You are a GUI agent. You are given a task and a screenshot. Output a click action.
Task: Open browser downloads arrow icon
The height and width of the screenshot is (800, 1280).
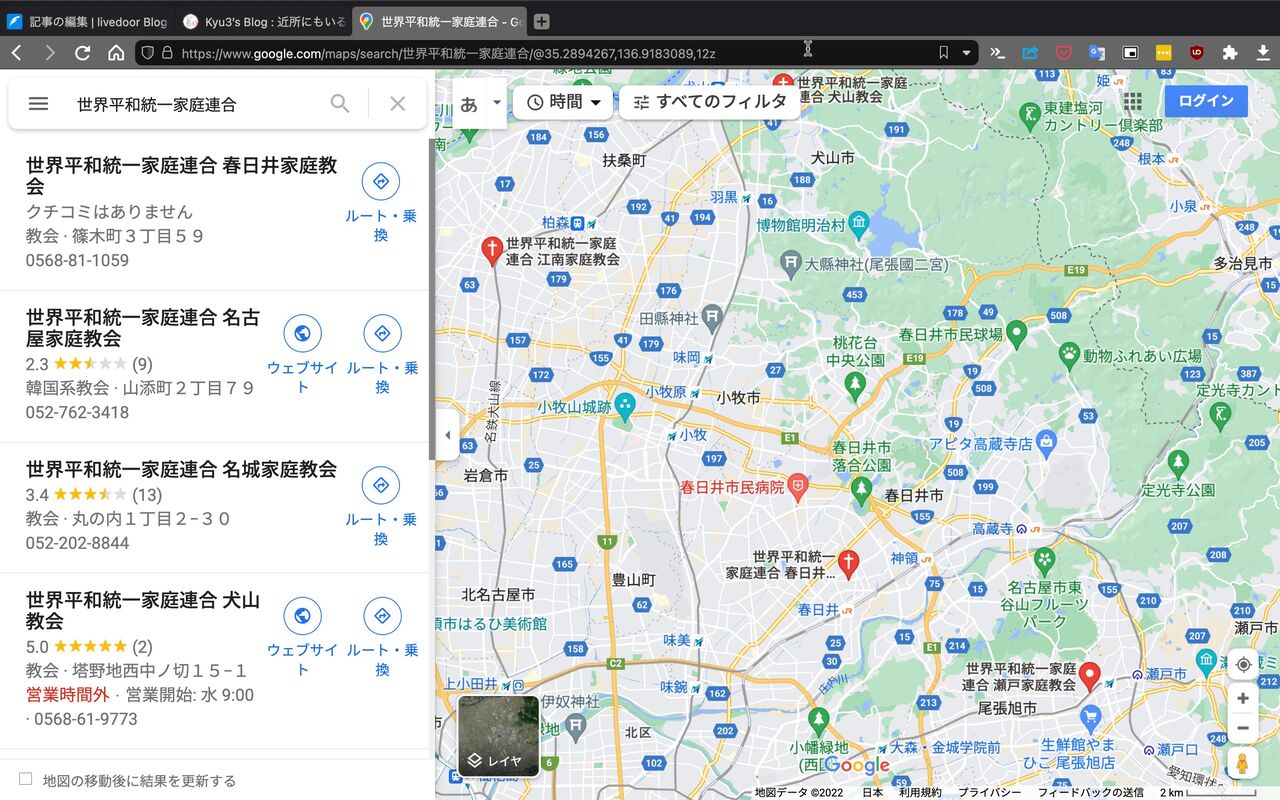tap(1263, 53)
